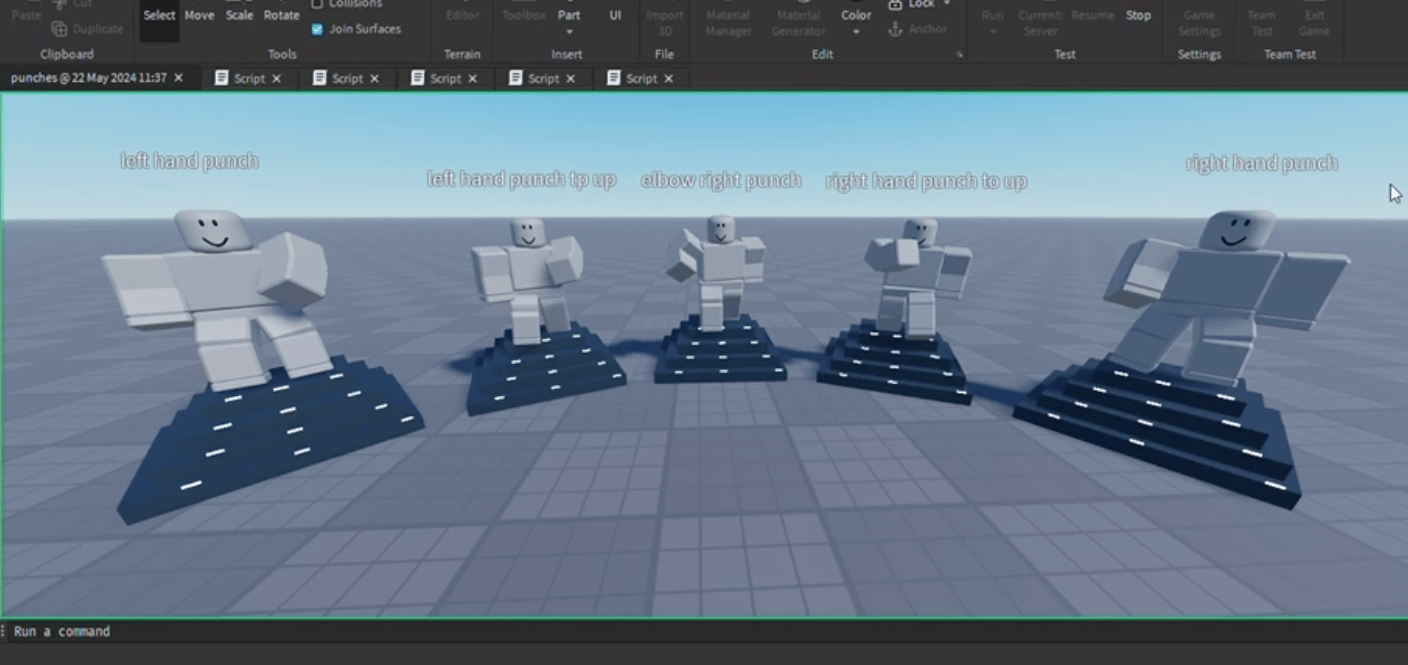This screenshot has height=665, width=1408.
Task: Uncheck the Join Surfaces checkbox
Action: [317, 29]
